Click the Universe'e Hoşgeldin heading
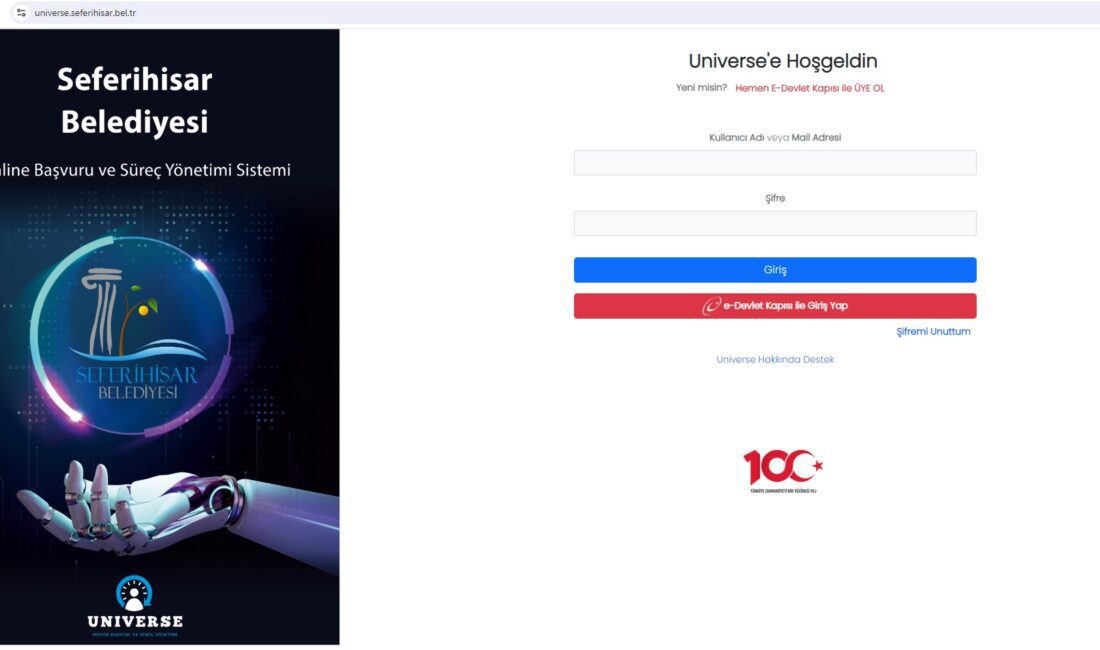This screenshot has height=650, width=1100. coord(783,61)
